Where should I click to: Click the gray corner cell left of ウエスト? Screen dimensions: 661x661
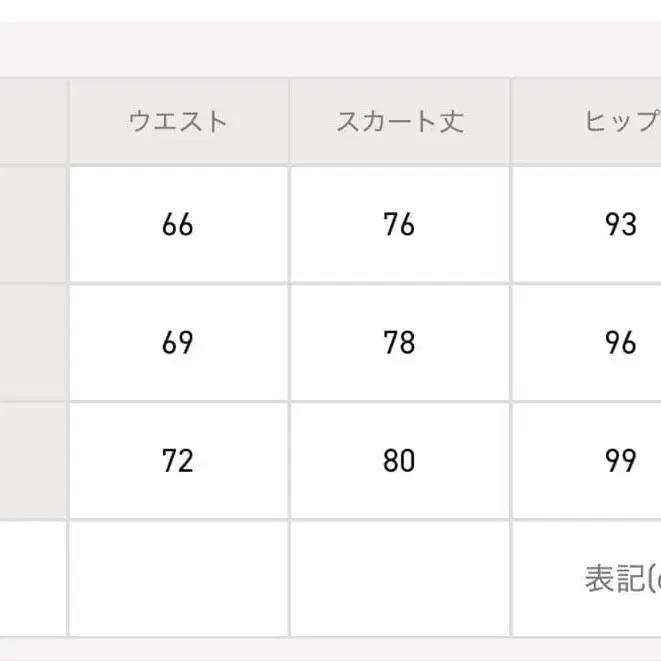[x=32, y=122]
